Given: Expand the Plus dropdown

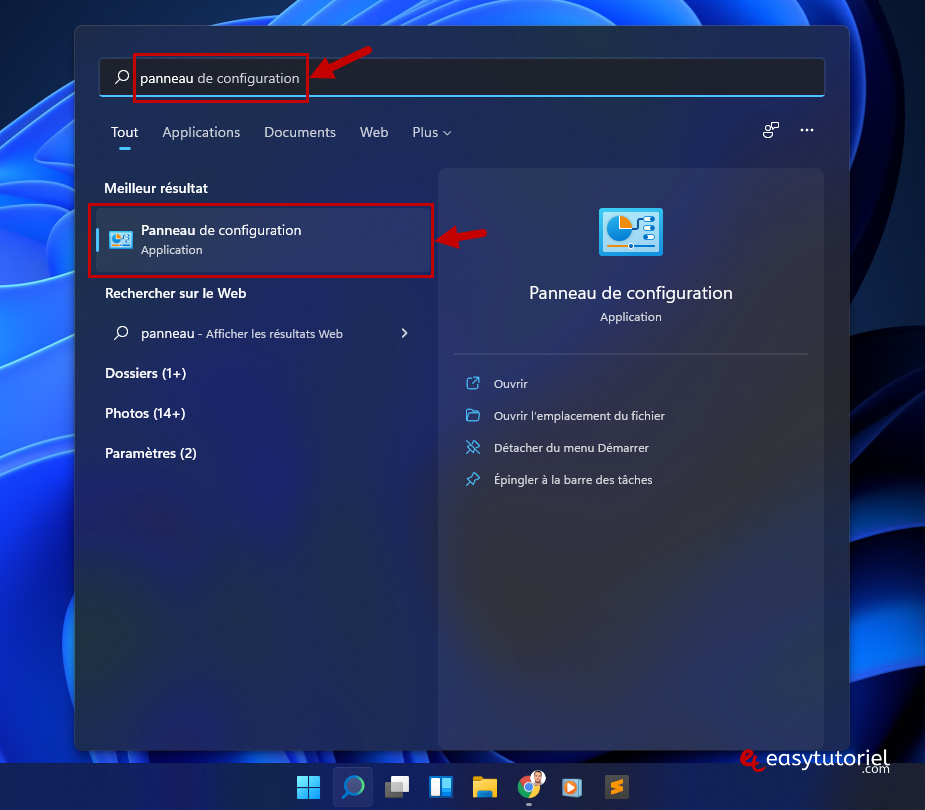Looking at the screenshot, I should click(x=432, y=132).
